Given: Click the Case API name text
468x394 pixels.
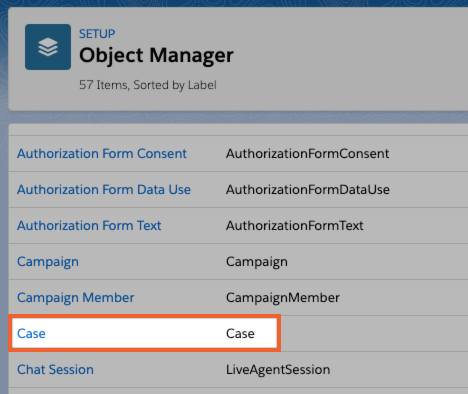Looking at the screenshot, I should click(x=240, y=334).
